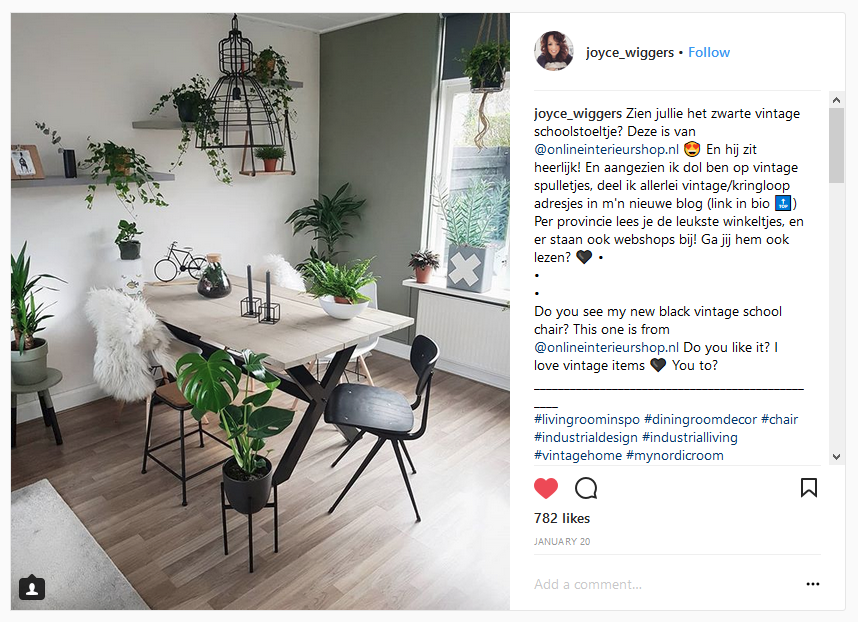858x622 pixels.
Task: Open the #diningroomdecor hashtag
Action: [700, 420]
